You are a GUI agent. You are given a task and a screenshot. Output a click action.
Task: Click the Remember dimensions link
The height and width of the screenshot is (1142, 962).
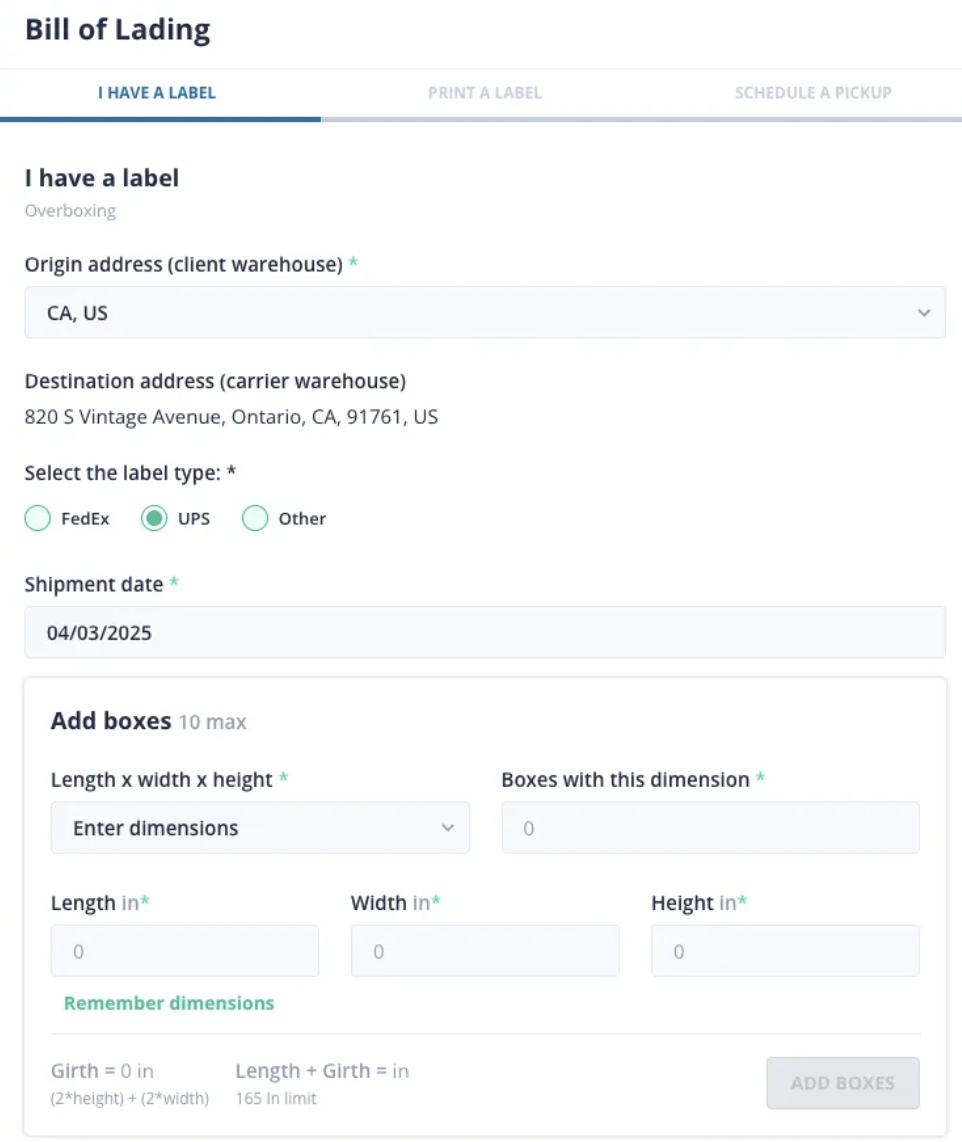[x=169, y=1003]
